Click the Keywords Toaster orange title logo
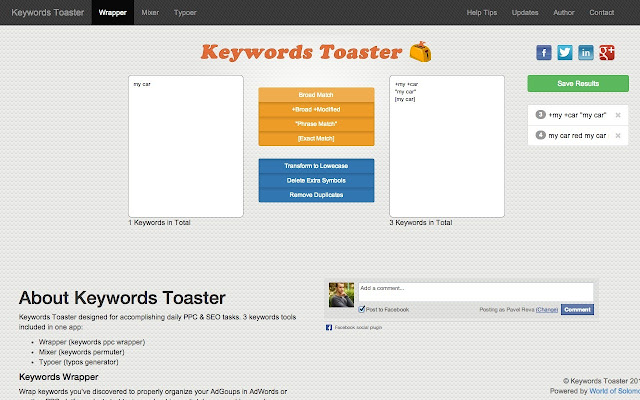This screenshot has width=640, height=400. pyautogui.click(x=302, y=52)
